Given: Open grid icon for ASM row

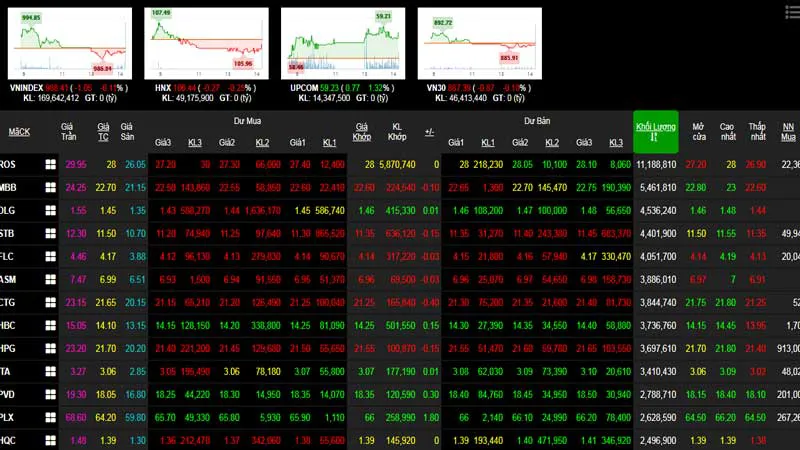Looking at the screenshot, I should [x=51, y=279].
